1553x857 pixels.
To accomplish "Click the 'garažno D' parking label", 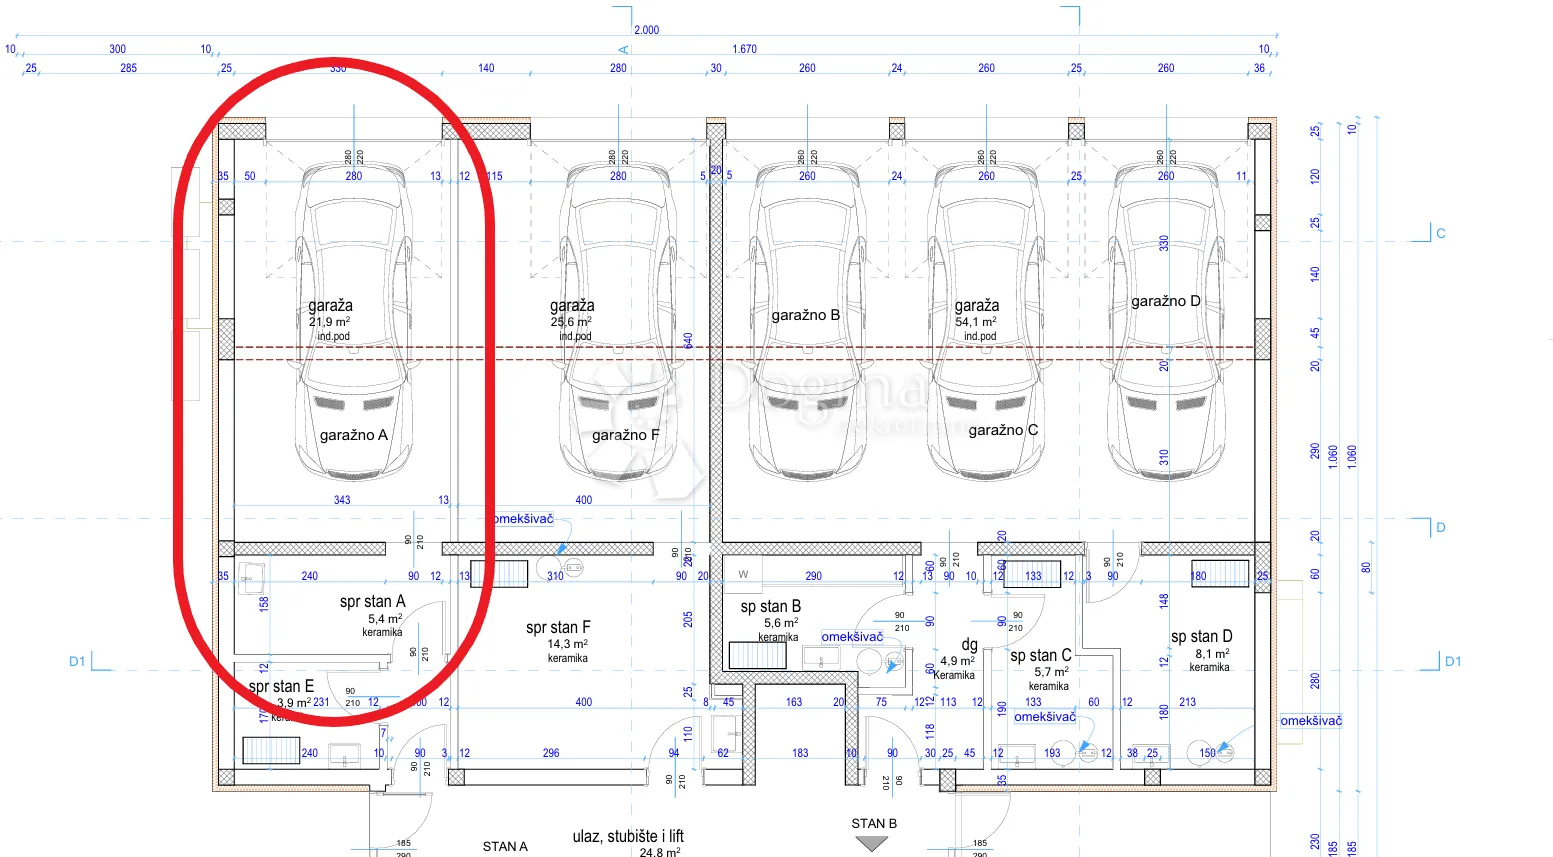I will click(x=1166, y=301).
